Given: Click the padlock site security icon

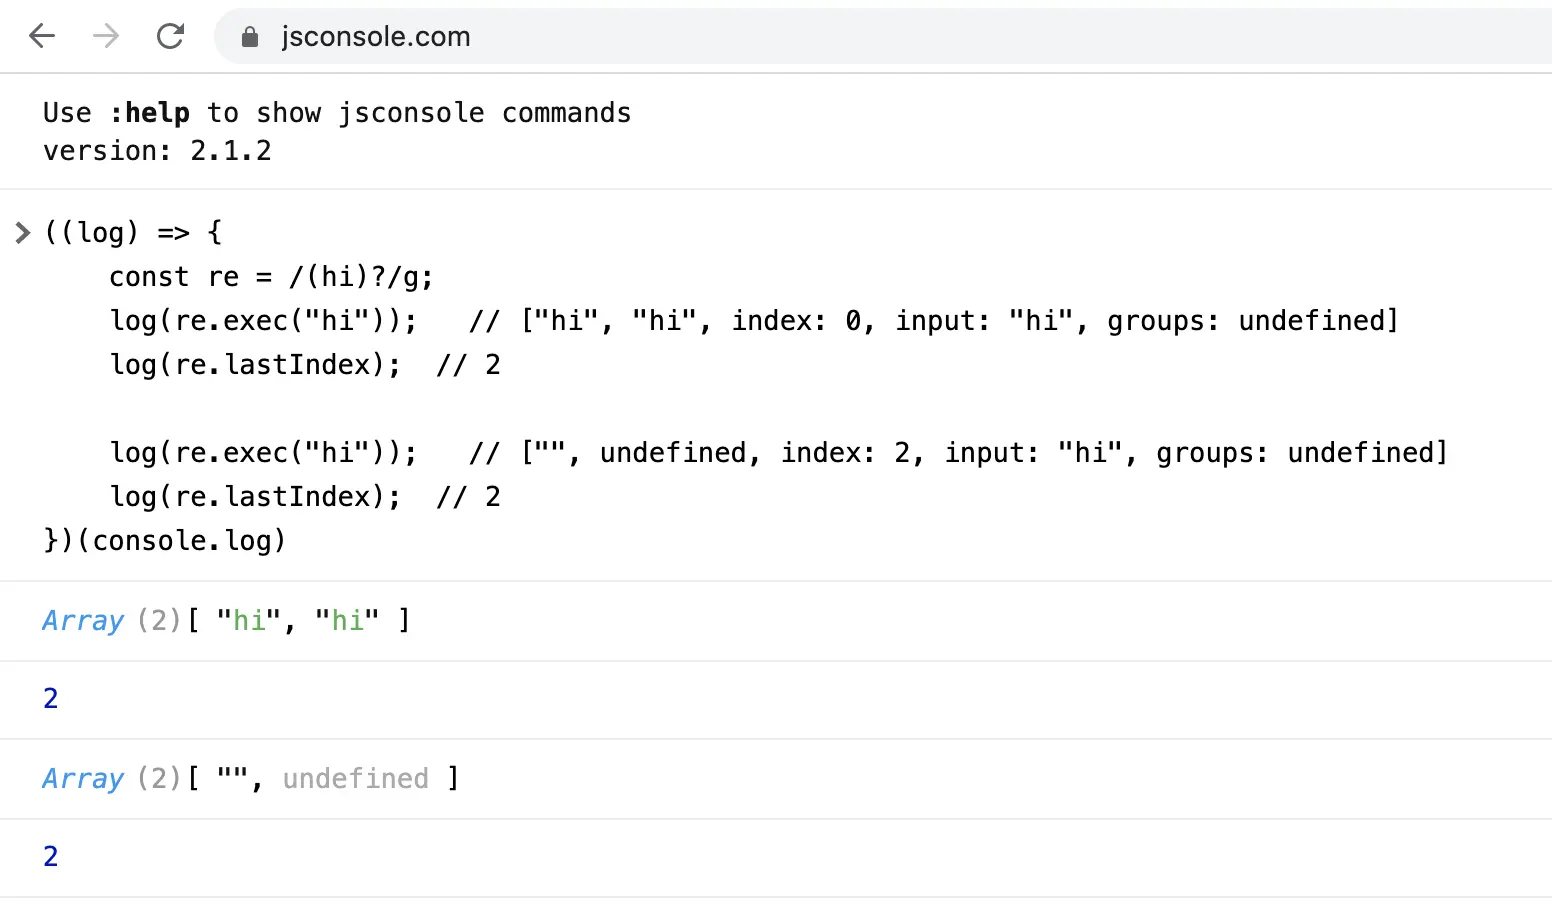Looking at the screenshot, I should [x=250, y=37].
